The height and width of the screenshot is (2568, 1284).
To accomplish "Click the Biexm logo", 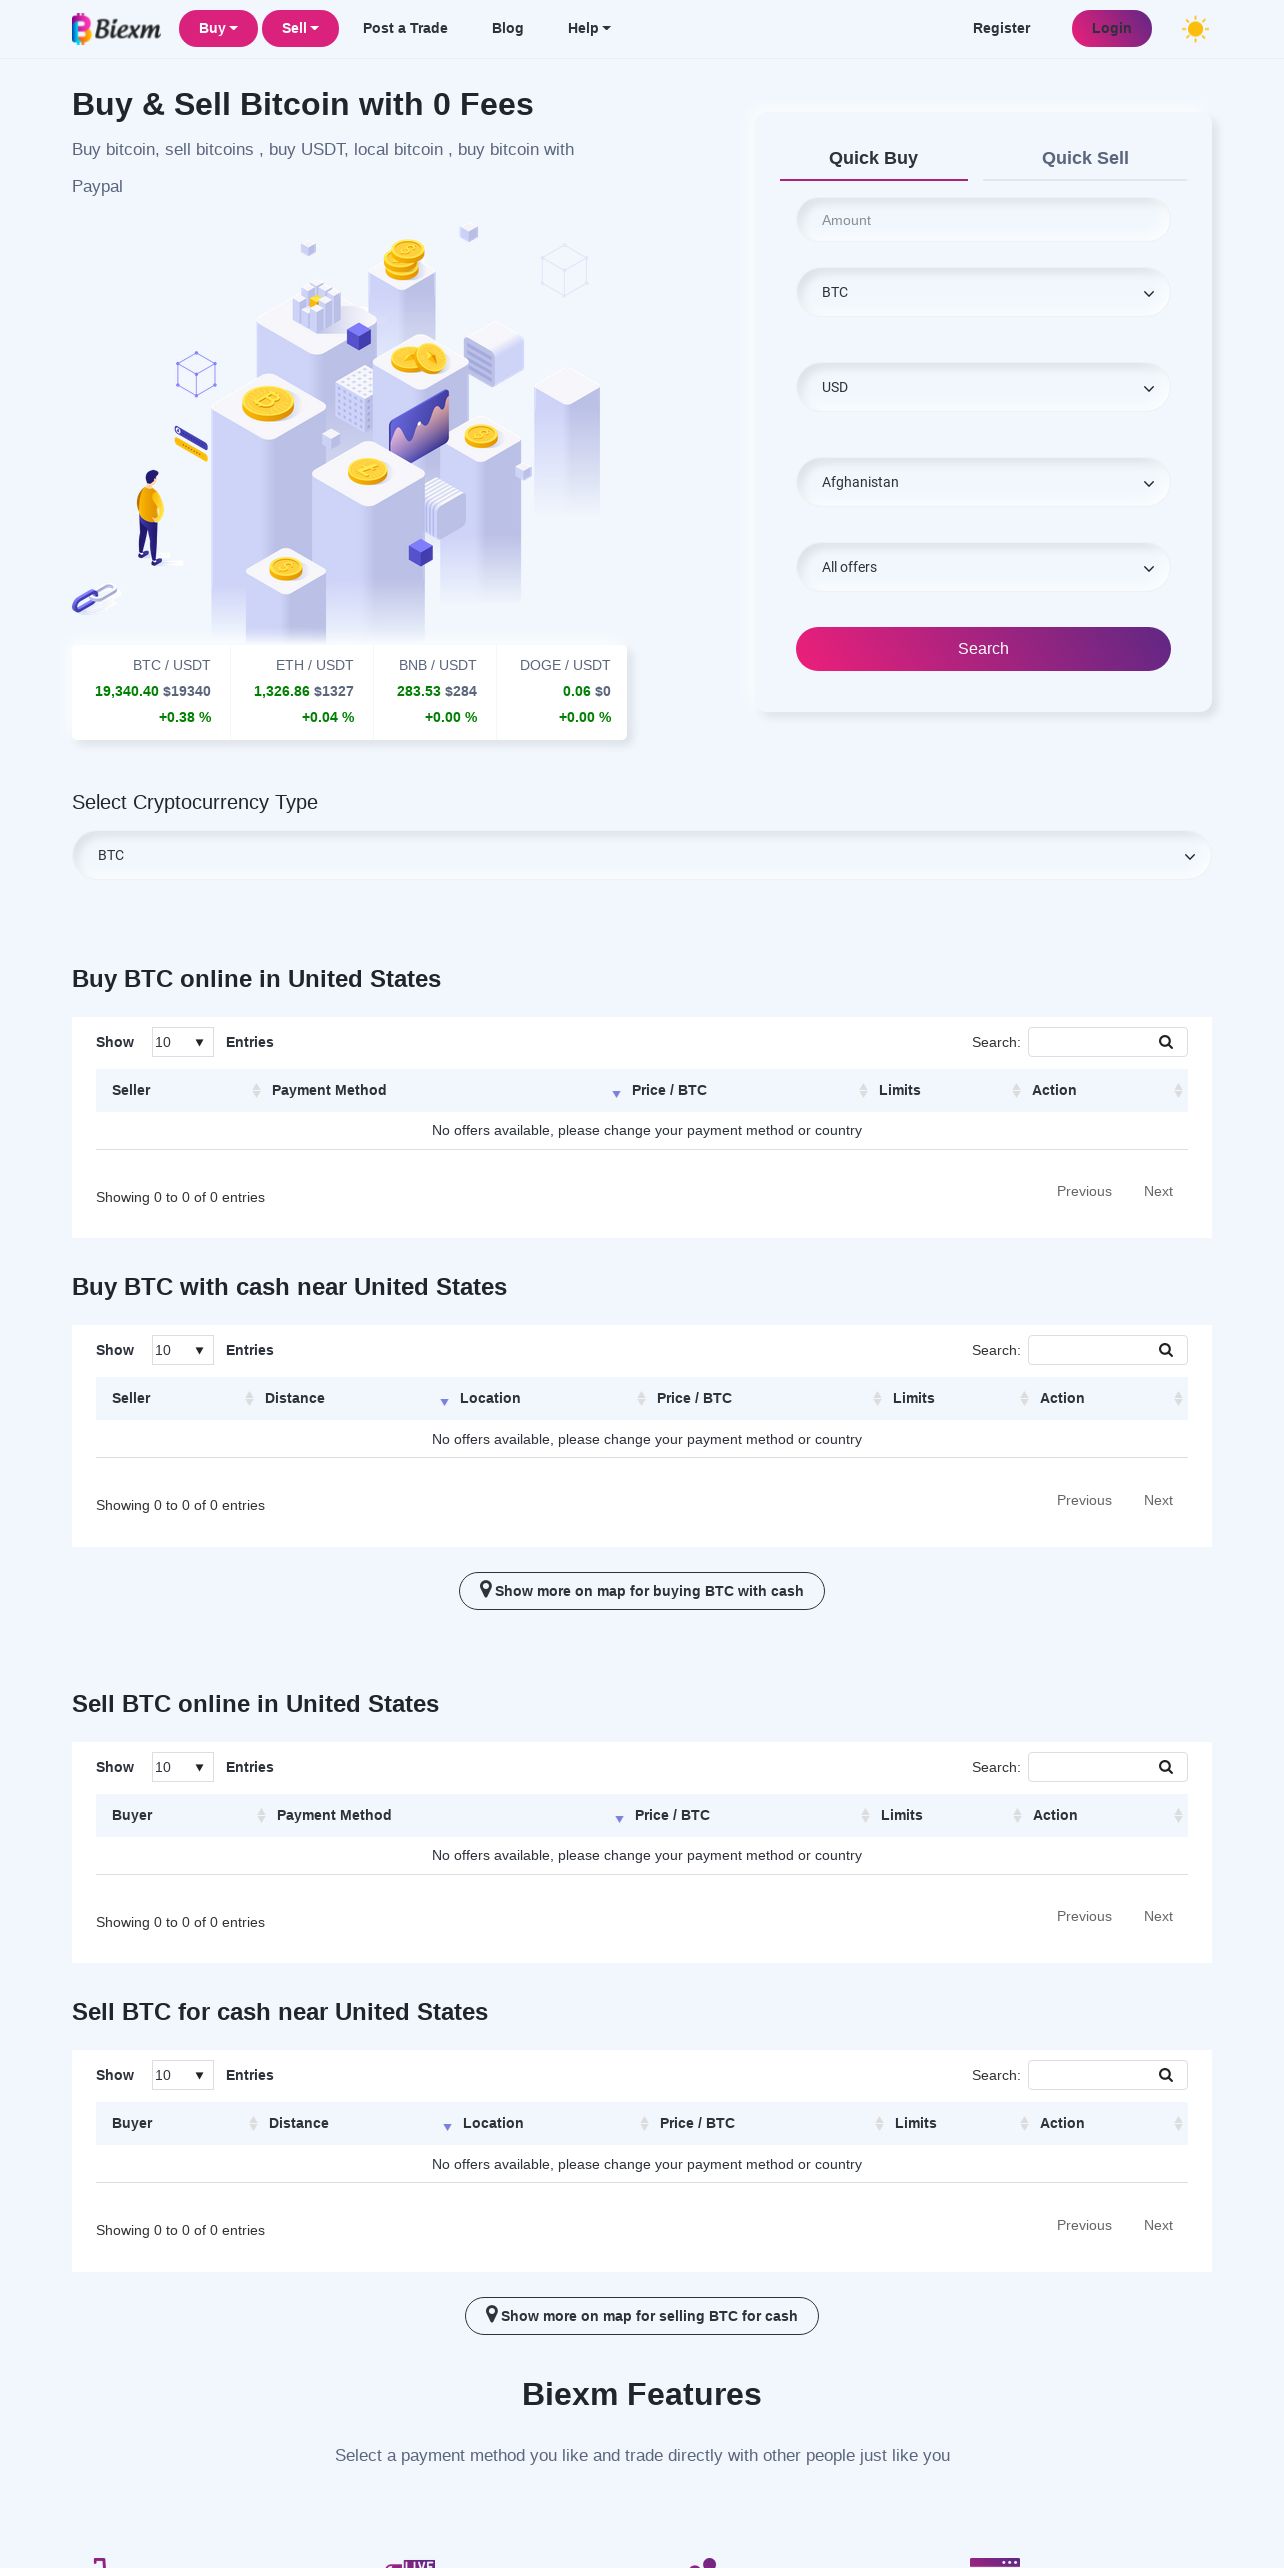I will point(117,29).
